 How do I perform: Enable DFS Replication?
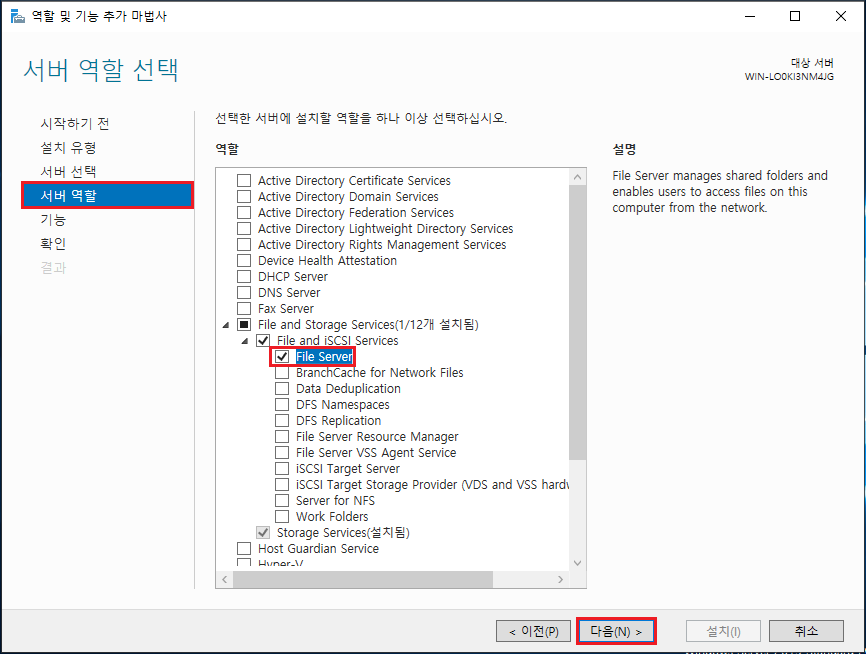282,420
